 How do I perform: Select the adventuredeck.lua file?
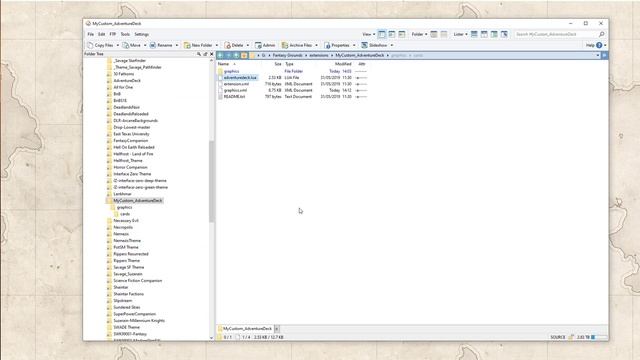point(240,78)
